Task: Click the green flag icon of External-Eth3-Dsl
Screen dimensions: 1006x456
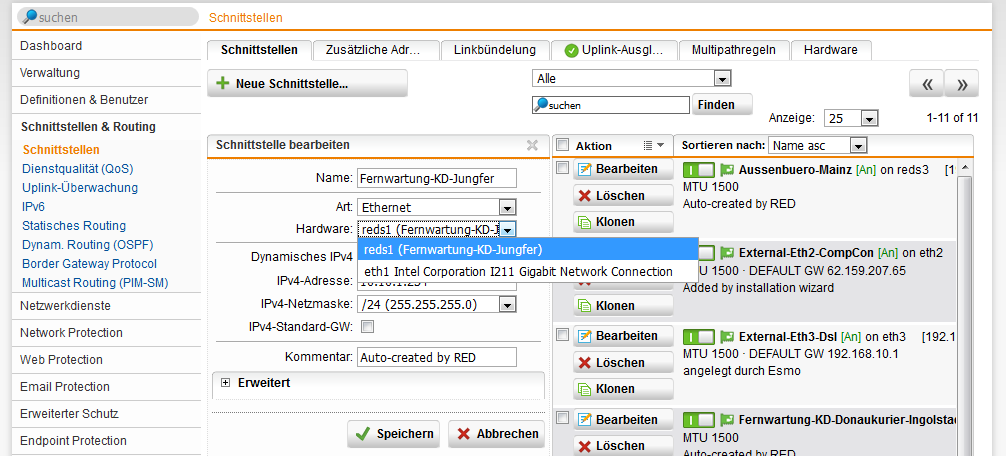Action: pos(726,336)
